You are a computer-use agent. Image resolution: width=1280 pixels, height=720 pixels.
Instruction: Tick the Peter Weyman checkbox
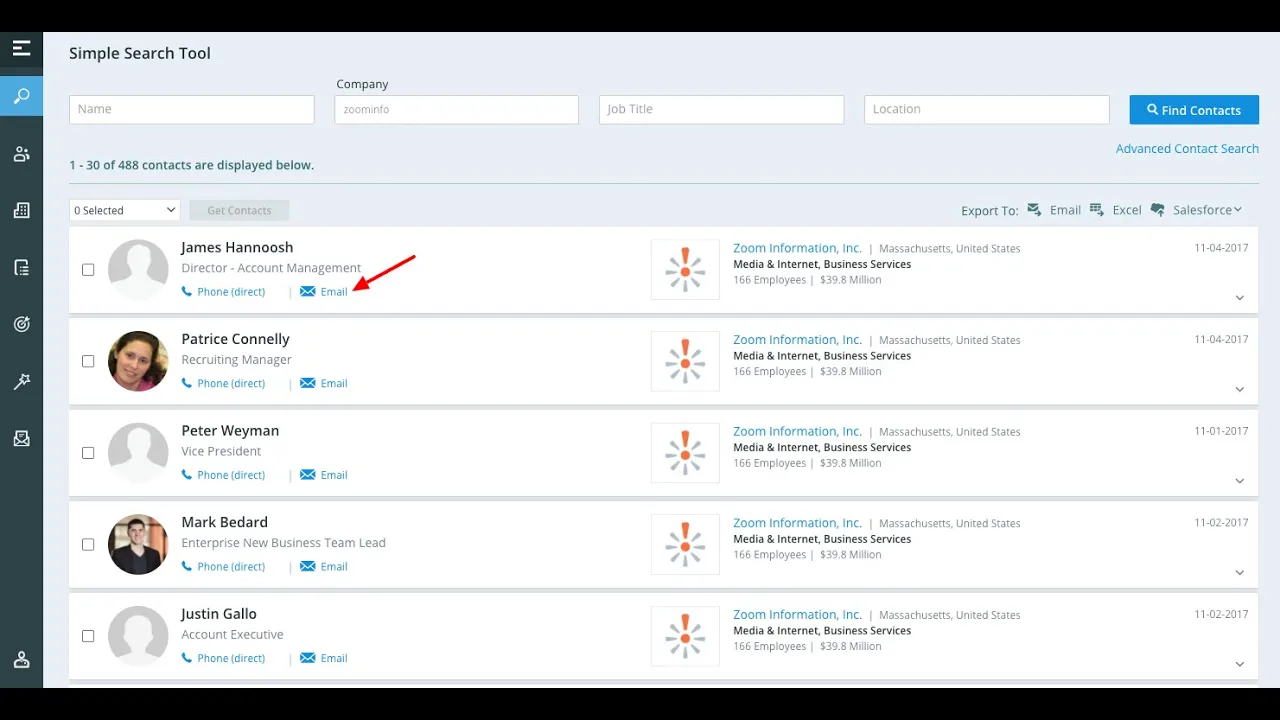(88, 453)
